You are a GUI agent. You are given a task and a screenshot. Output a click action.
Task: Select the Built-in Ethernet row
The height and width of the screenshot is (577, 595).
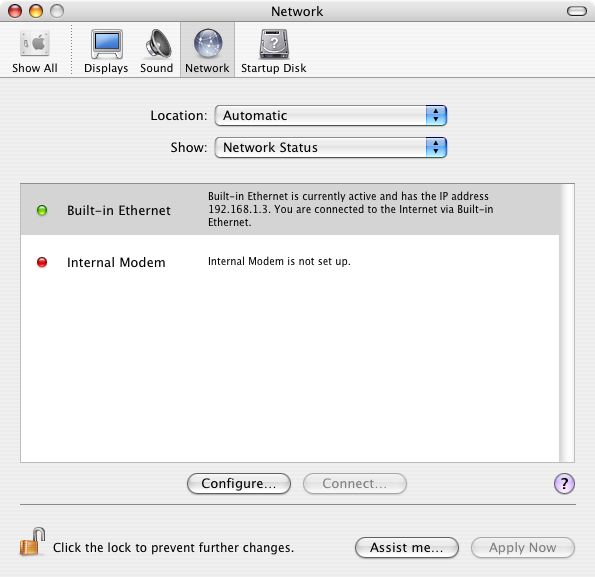(290, 209)
